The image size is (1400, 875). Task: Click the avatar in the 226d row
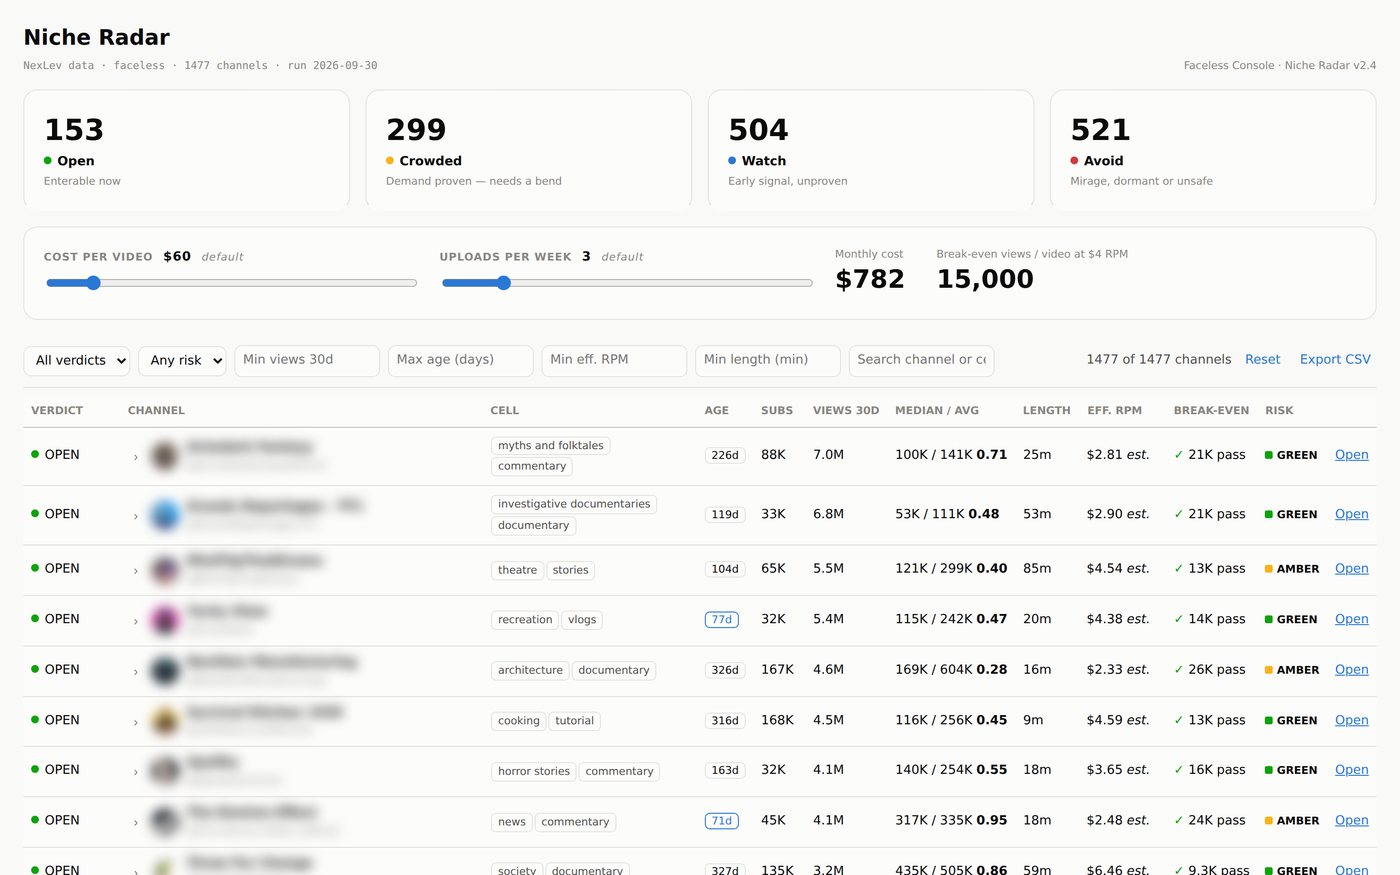[x=165, y=456]
